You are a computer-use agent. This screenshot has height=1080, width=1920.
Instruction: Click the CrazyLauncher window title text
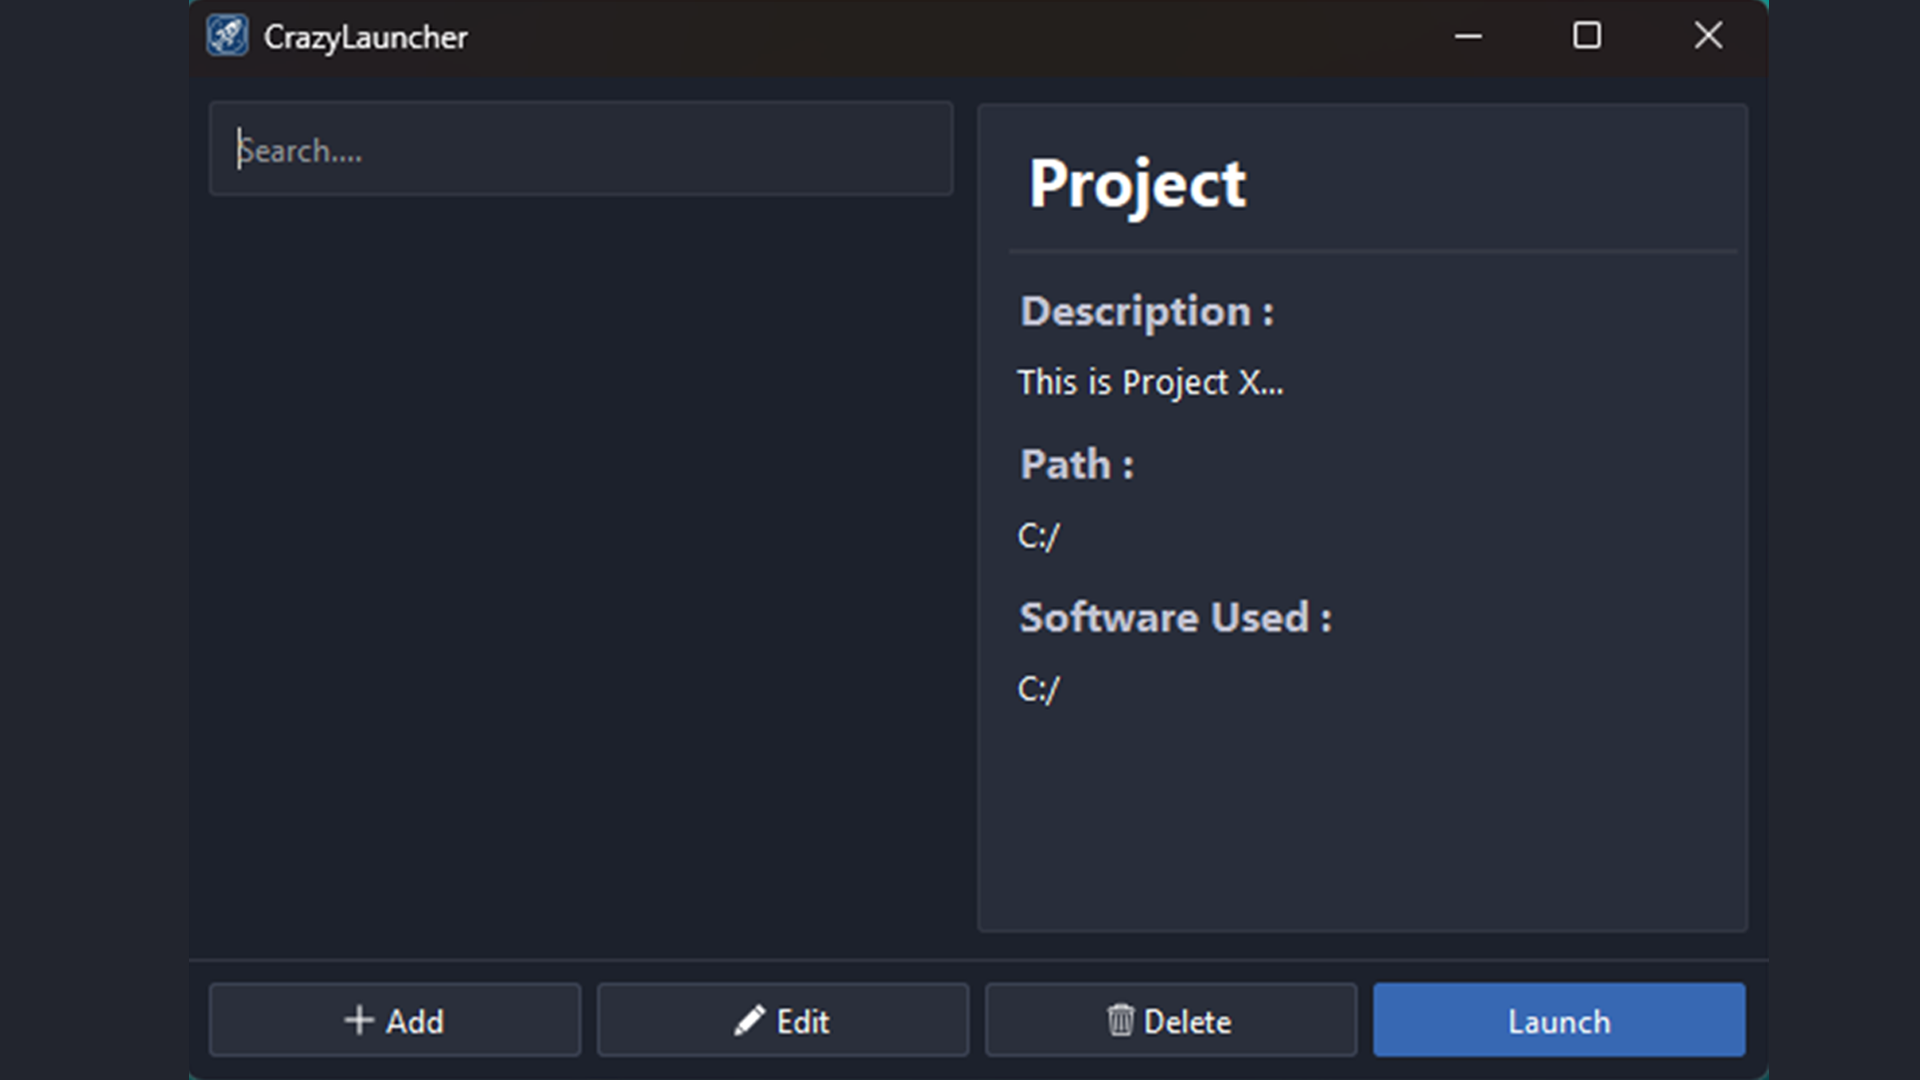point(365,38)
